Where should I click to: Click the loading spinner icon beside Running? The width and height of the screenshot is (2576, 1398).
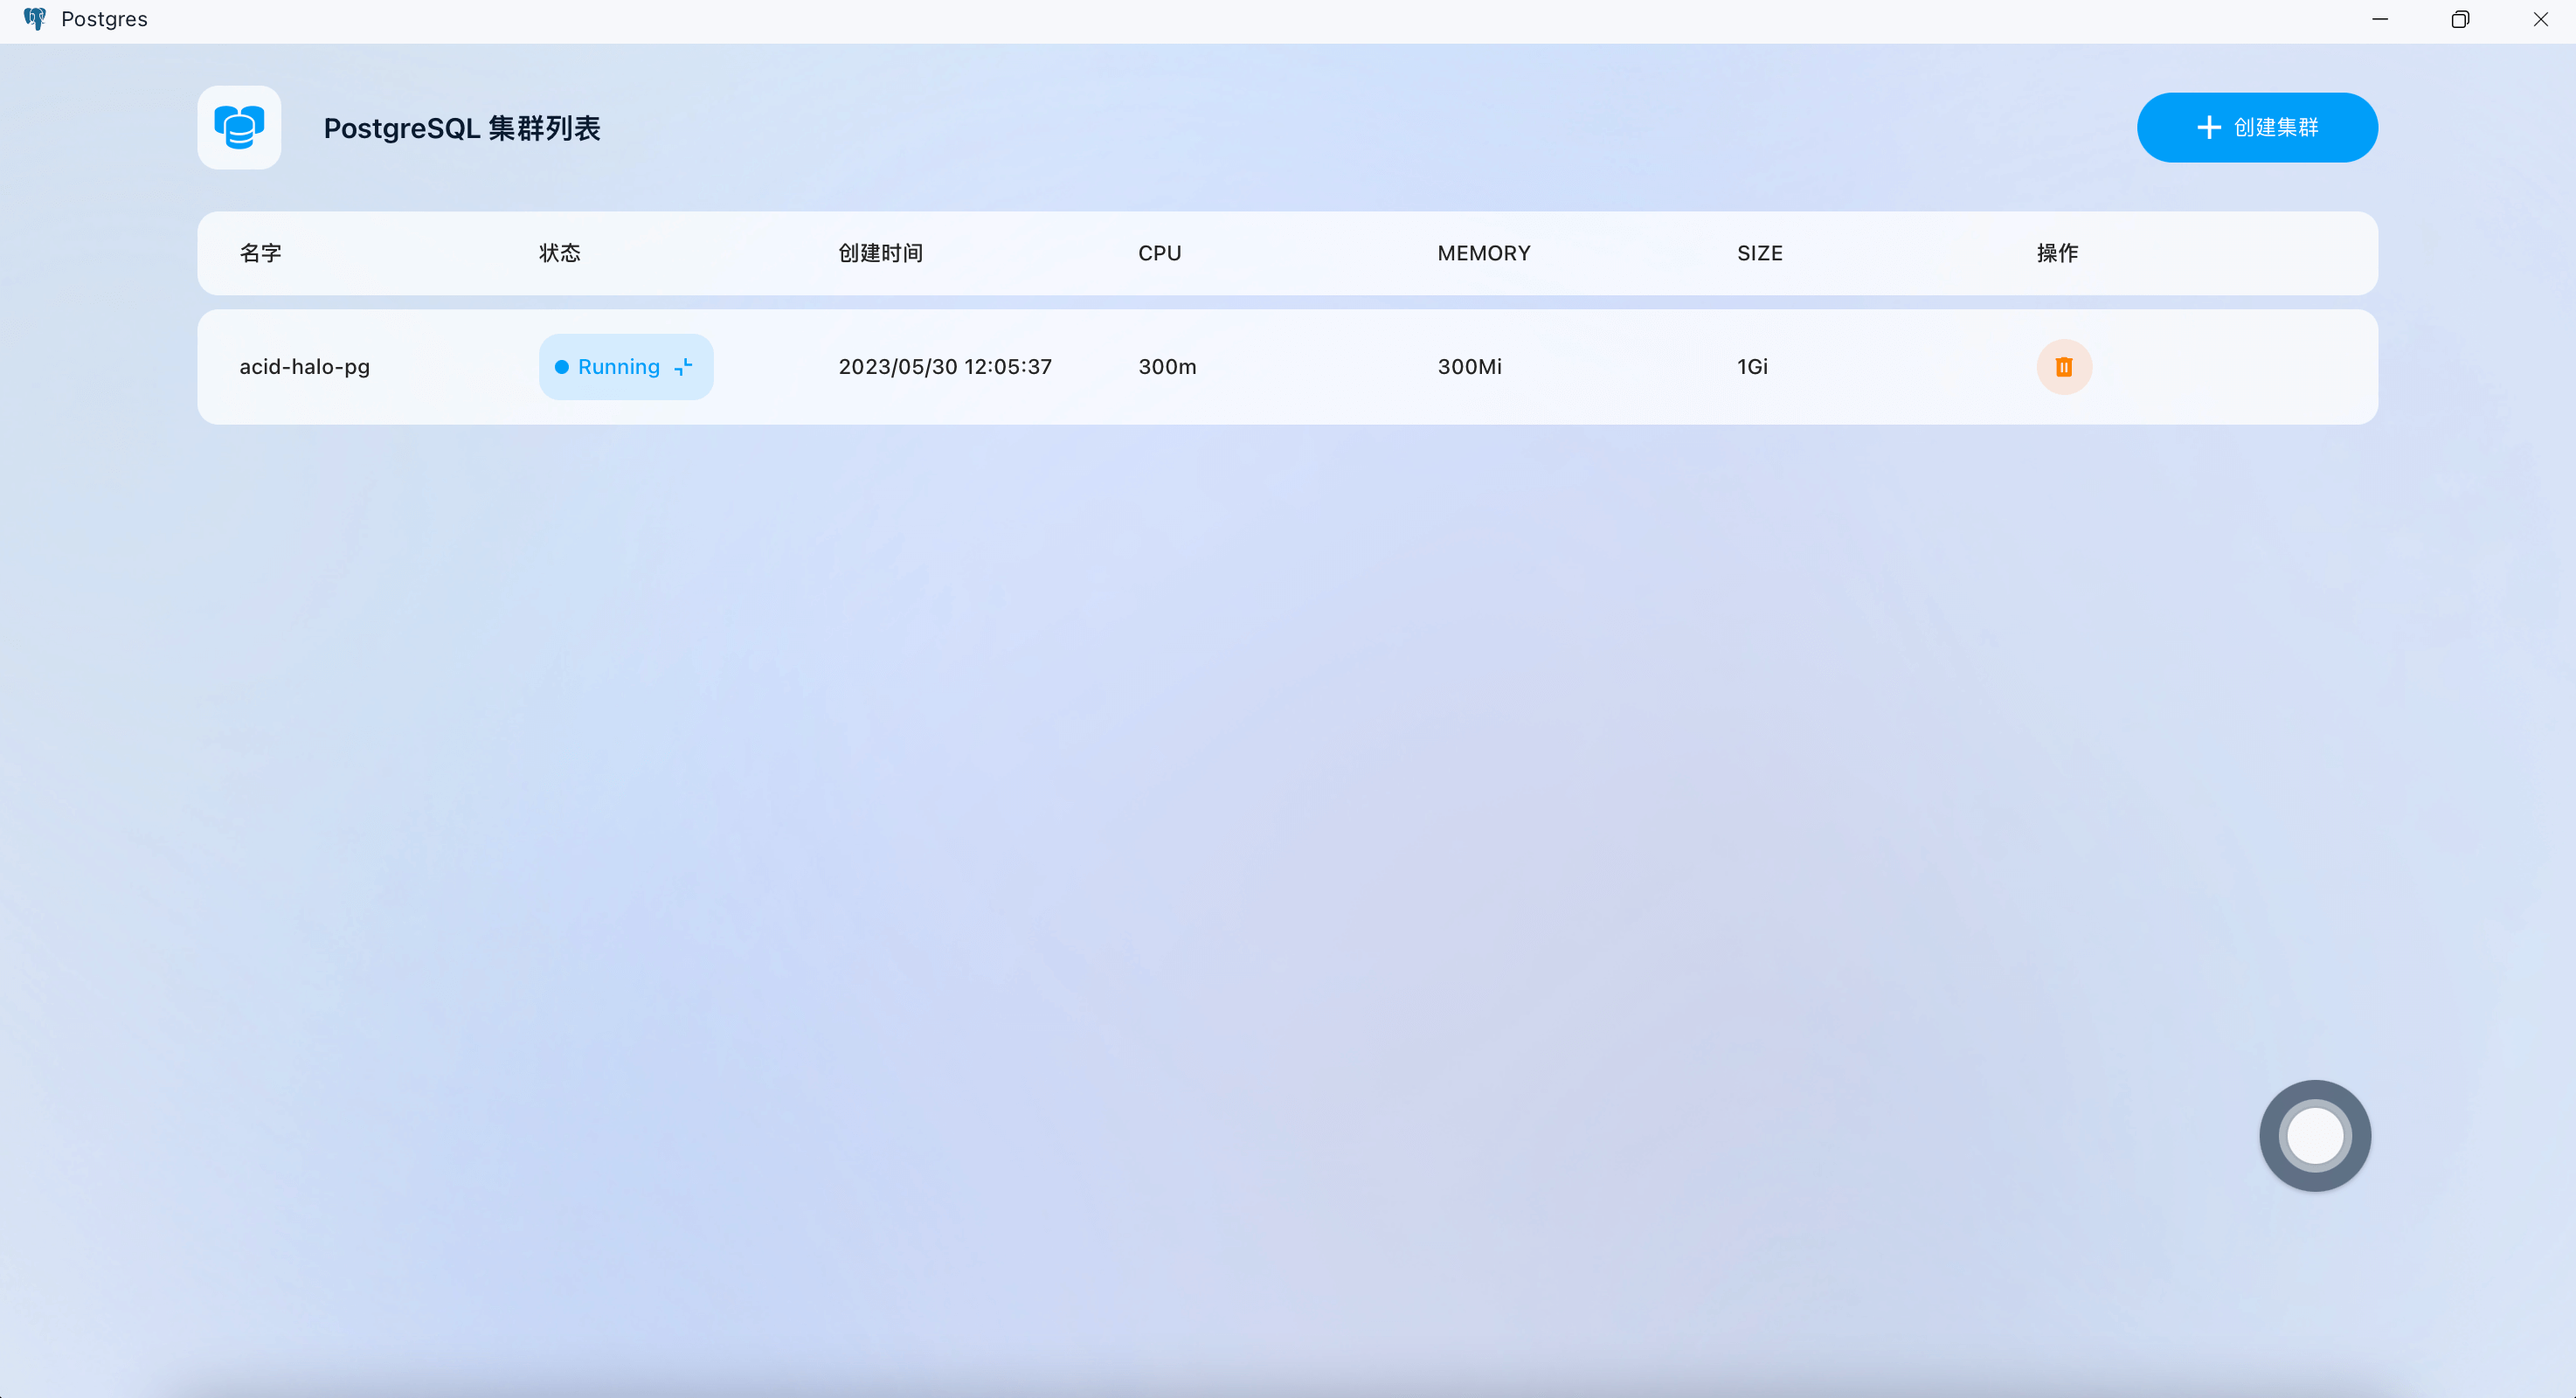tap(683, 367)
